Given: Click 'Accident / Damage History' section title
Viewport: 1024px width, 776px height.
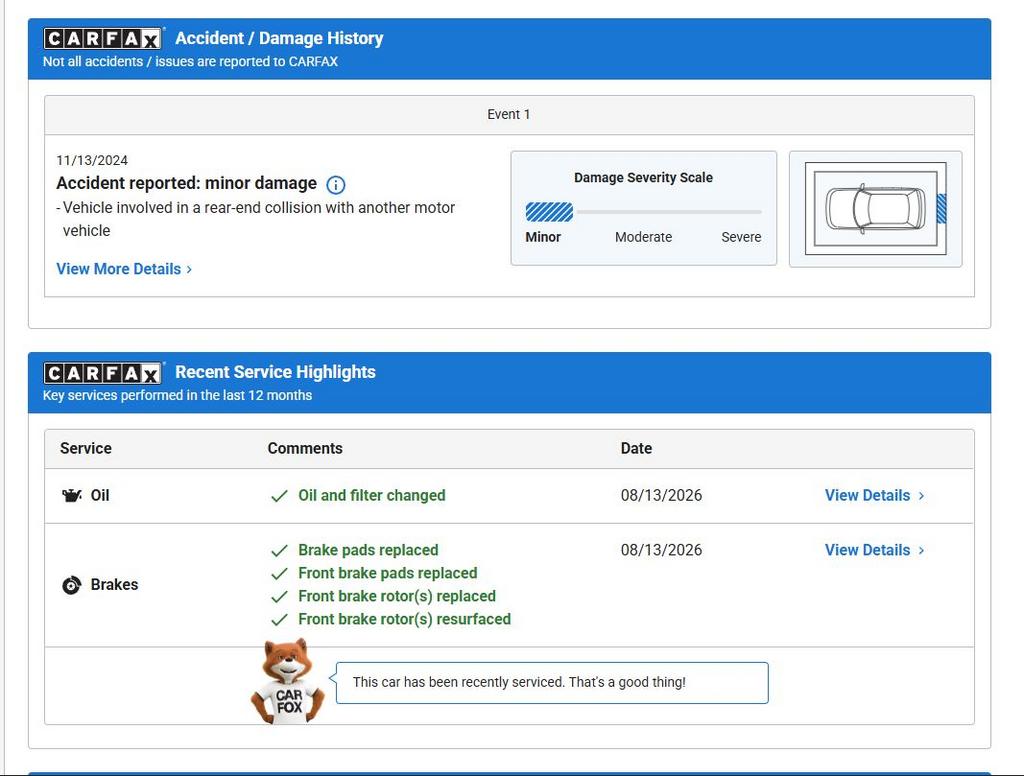Looking at the screenshot, I should point(279,39).
